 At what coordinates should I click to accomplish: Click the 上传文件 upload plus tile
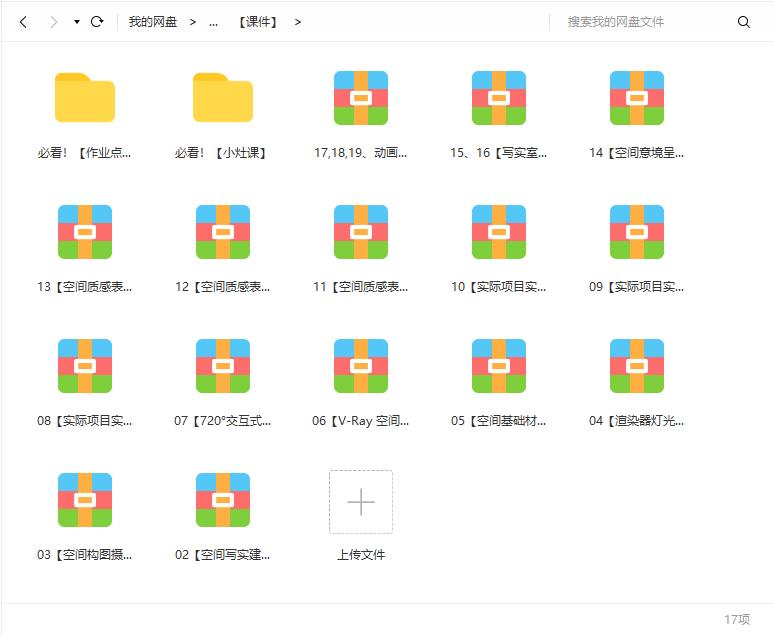coord(361,502)
